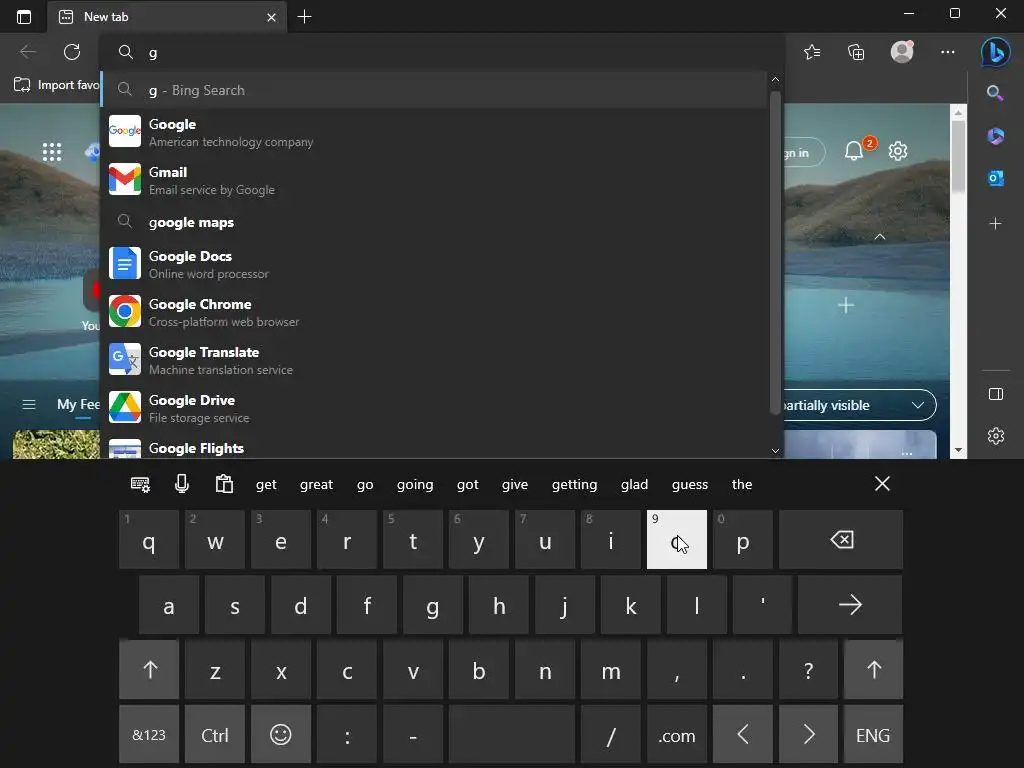This screenshot has width=1024, height=768.
Task: Open page settings gear on new tab
Action: coord(898,151)
